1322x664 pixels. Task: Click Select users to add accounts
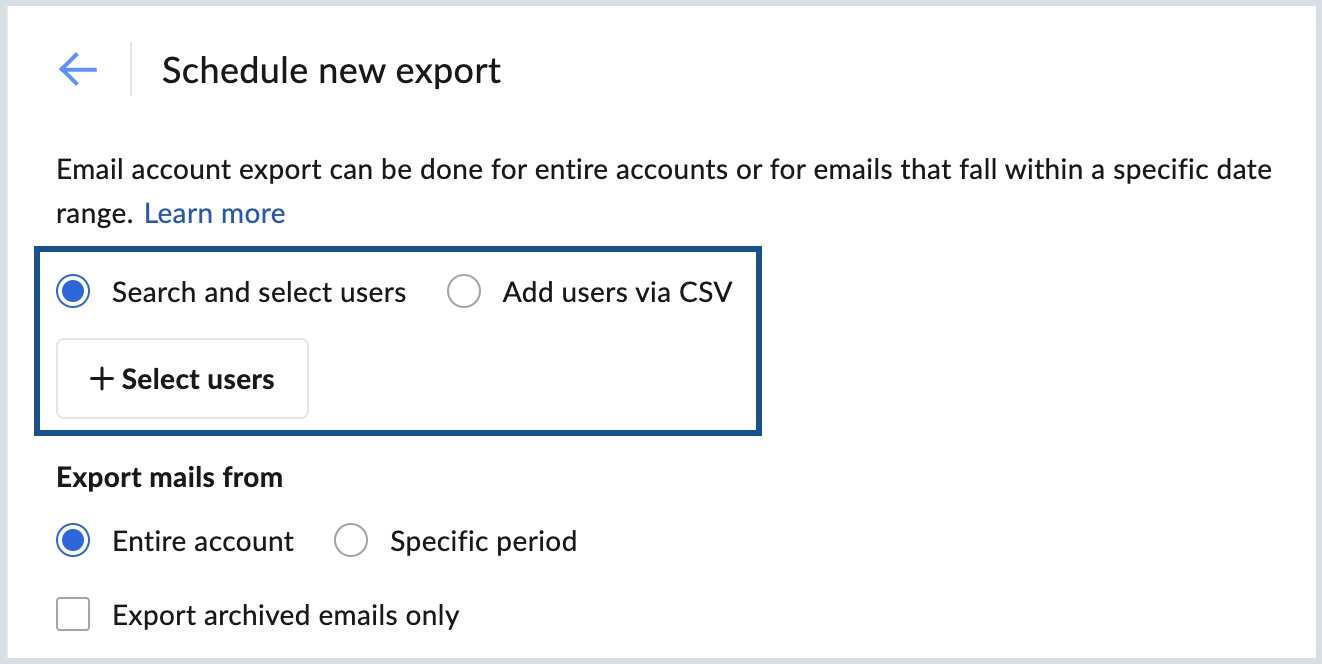tap(182, 378)
